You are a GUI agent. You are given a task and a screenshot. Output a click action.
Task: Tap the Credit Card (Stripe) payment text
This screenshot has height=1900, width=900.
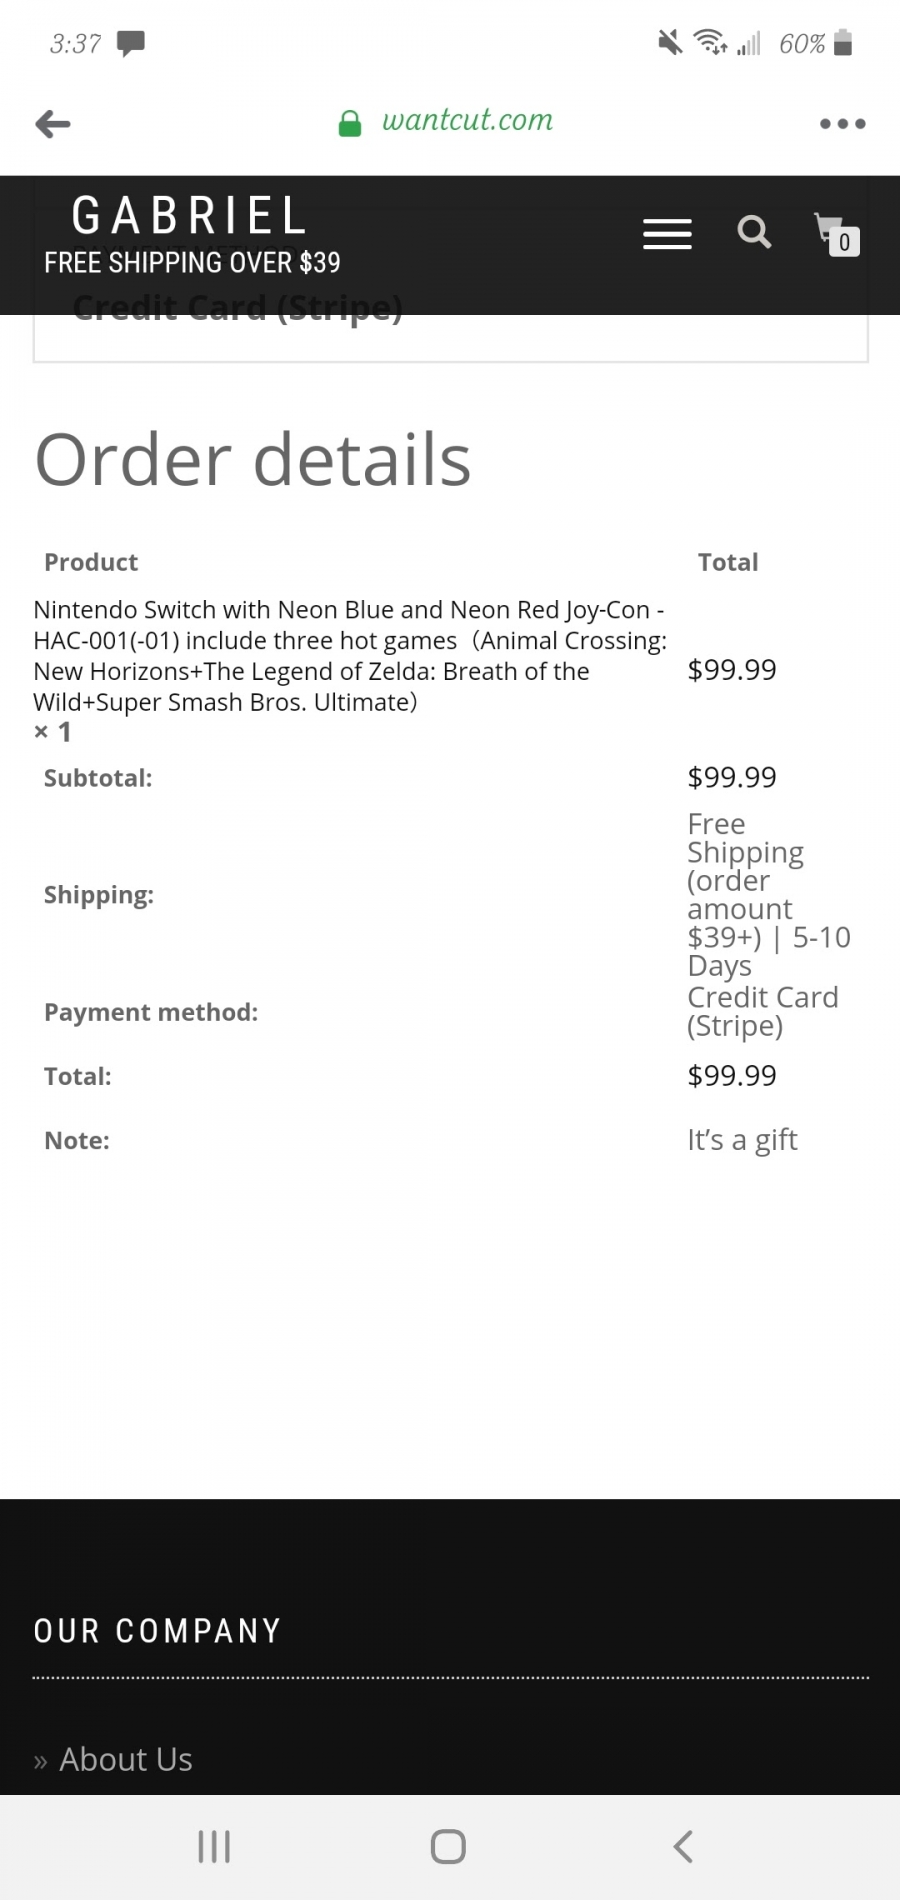[763, 1011]
